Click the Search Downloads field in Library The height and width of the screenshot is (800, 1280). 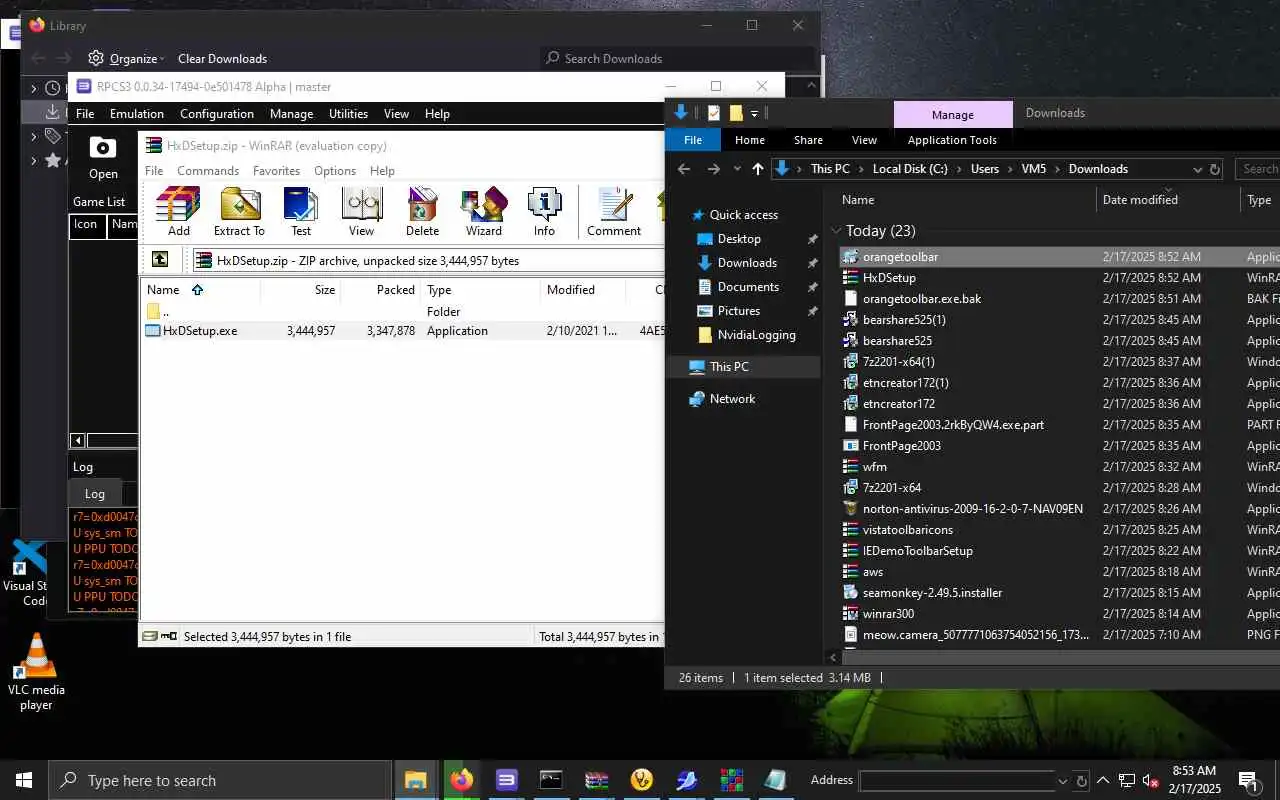(676, 58)
